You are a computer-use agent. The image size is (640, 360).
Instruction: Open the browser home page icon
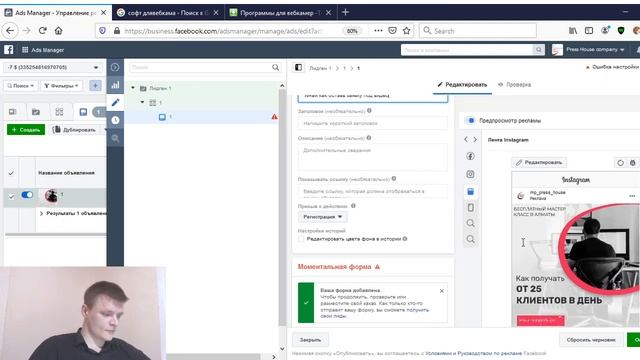tap(58, 31)
